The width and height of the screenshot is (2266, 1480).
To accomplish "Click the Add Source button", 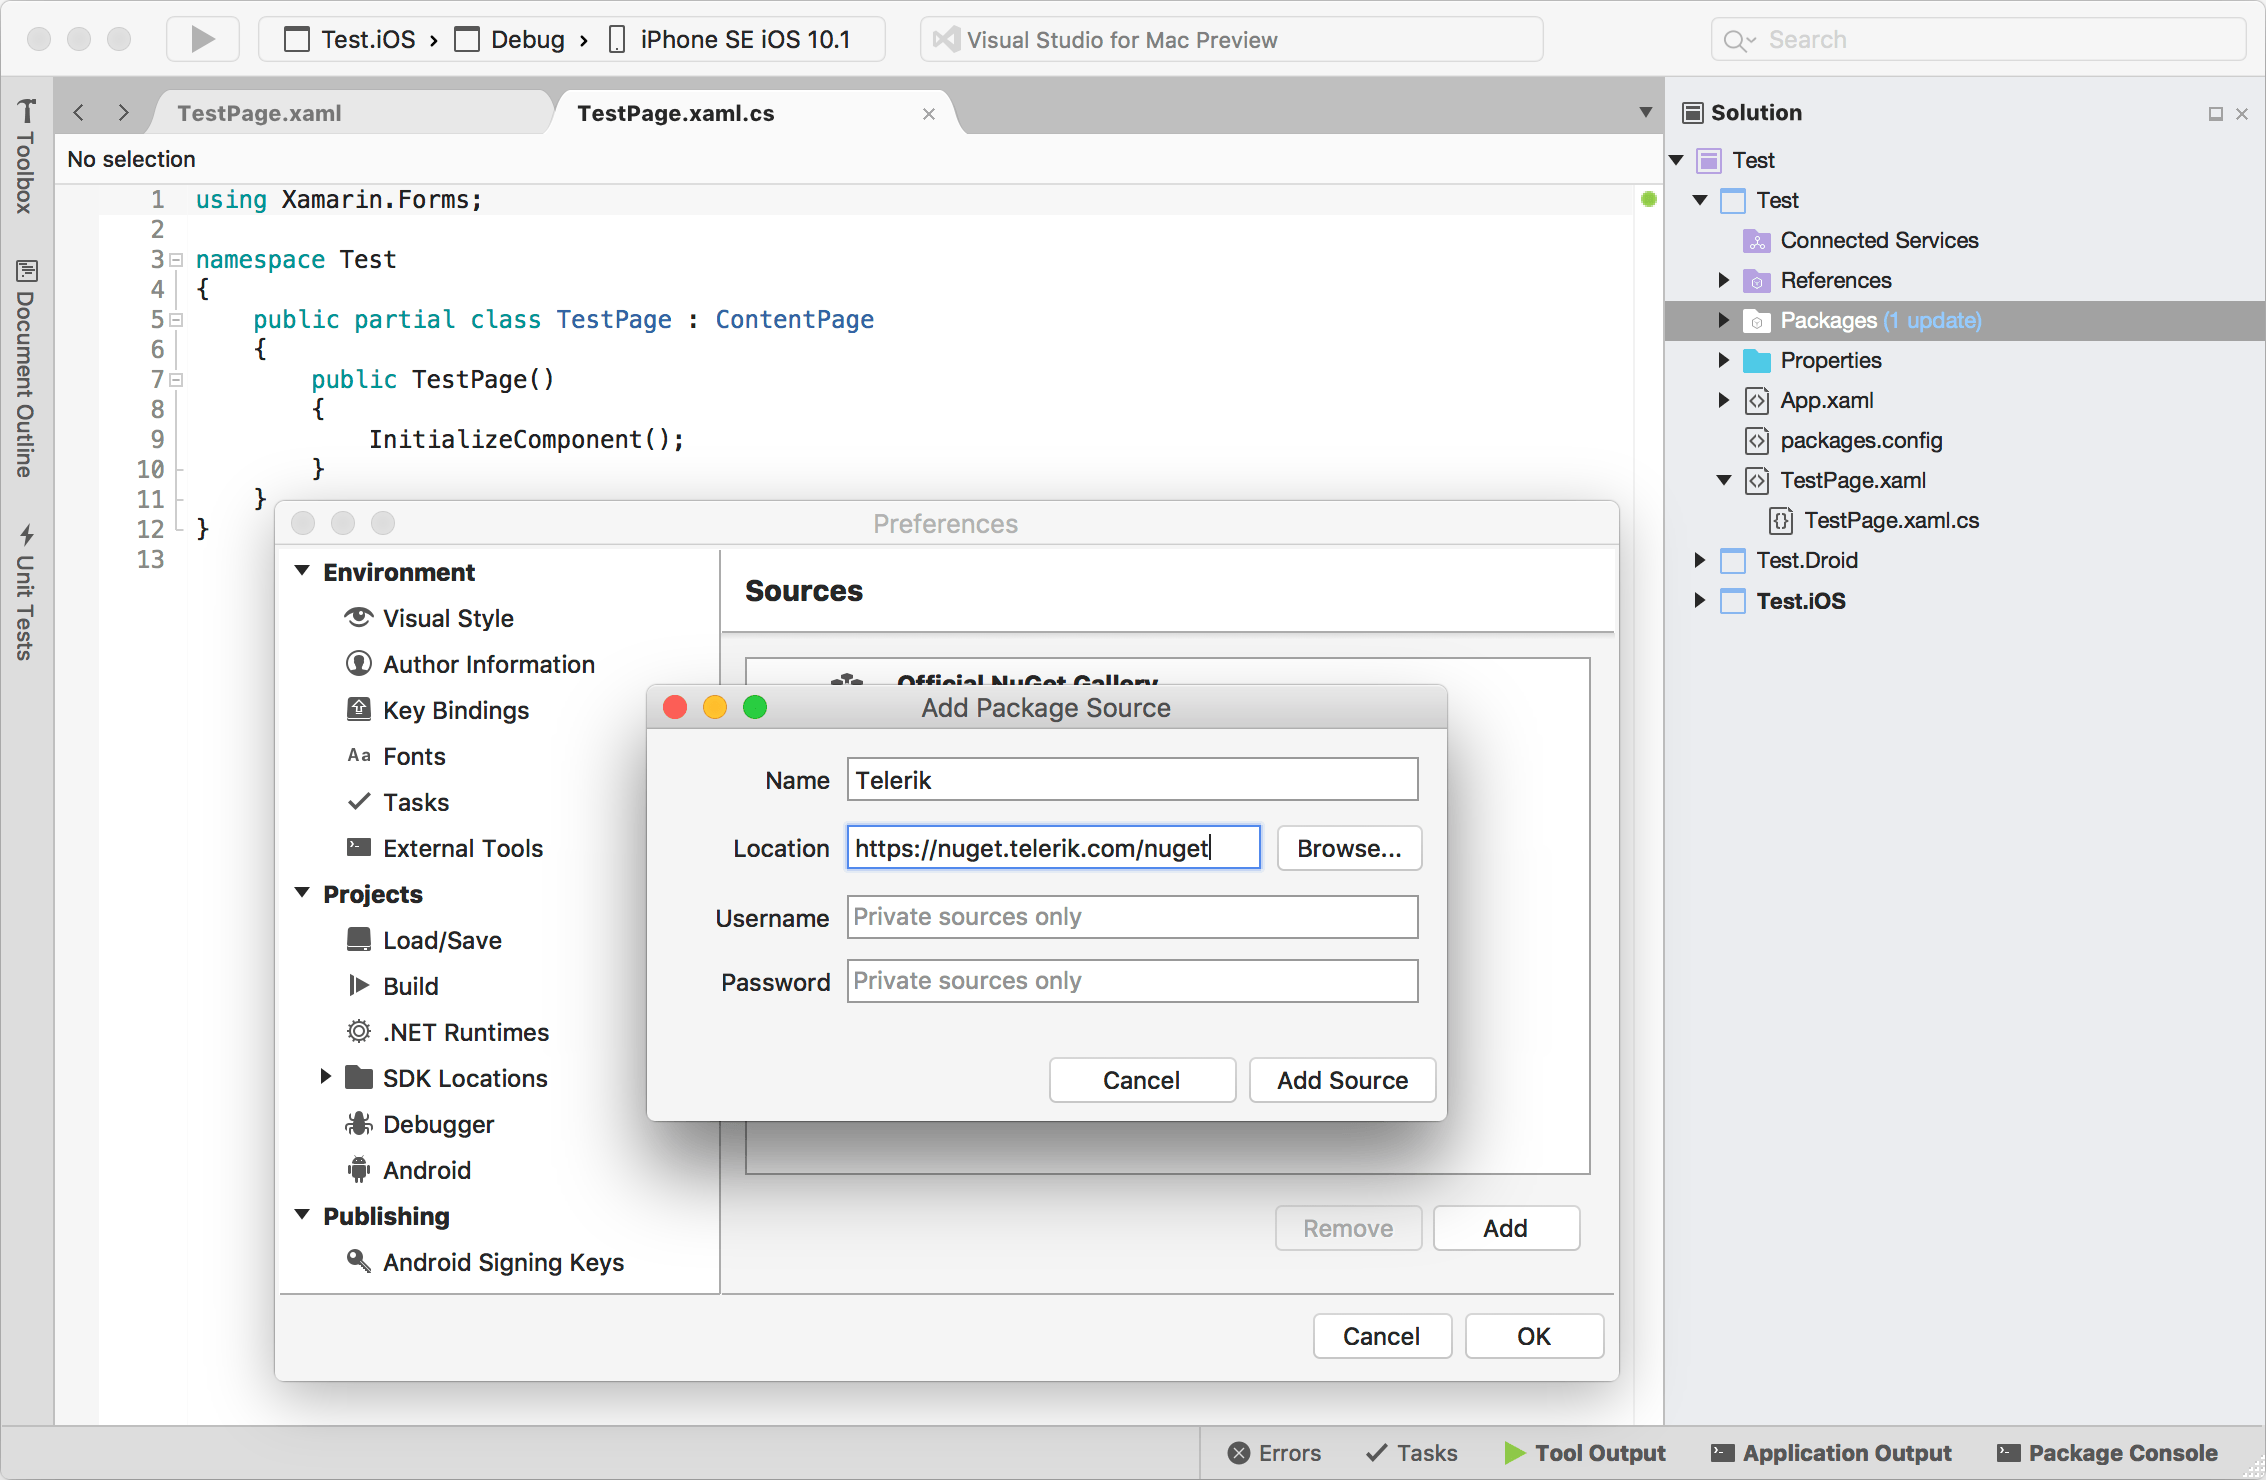I will (x=1343, y=1080).
